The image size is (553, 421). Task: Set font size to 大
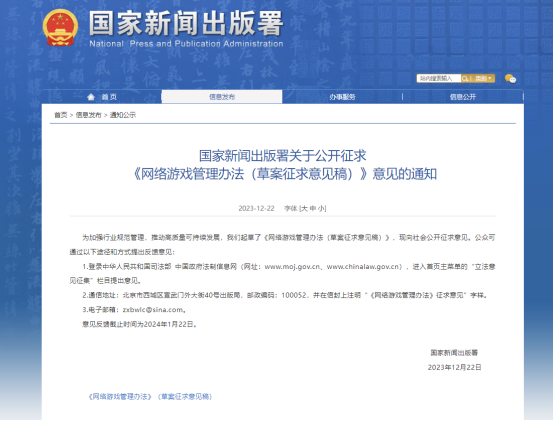304,208
